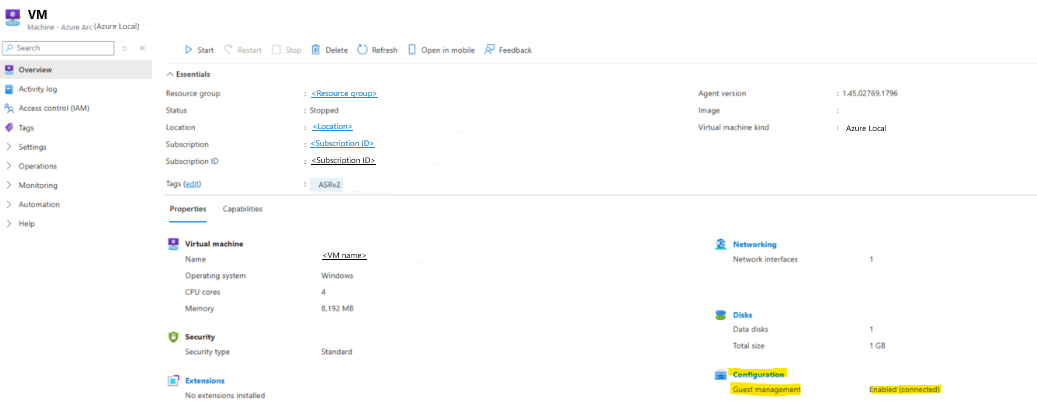Open the Disks link

tap(743, 315)
